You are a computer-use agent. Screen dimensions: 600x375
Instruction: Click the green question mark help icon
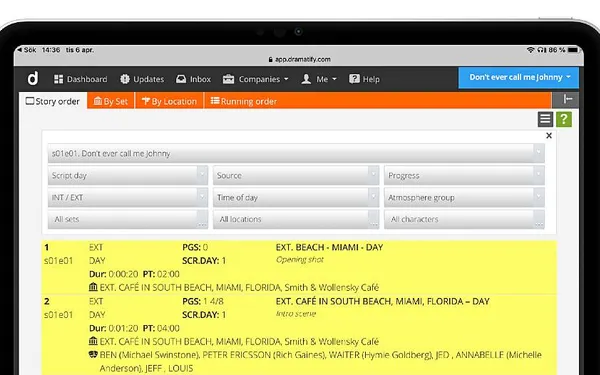click(564, 119)
